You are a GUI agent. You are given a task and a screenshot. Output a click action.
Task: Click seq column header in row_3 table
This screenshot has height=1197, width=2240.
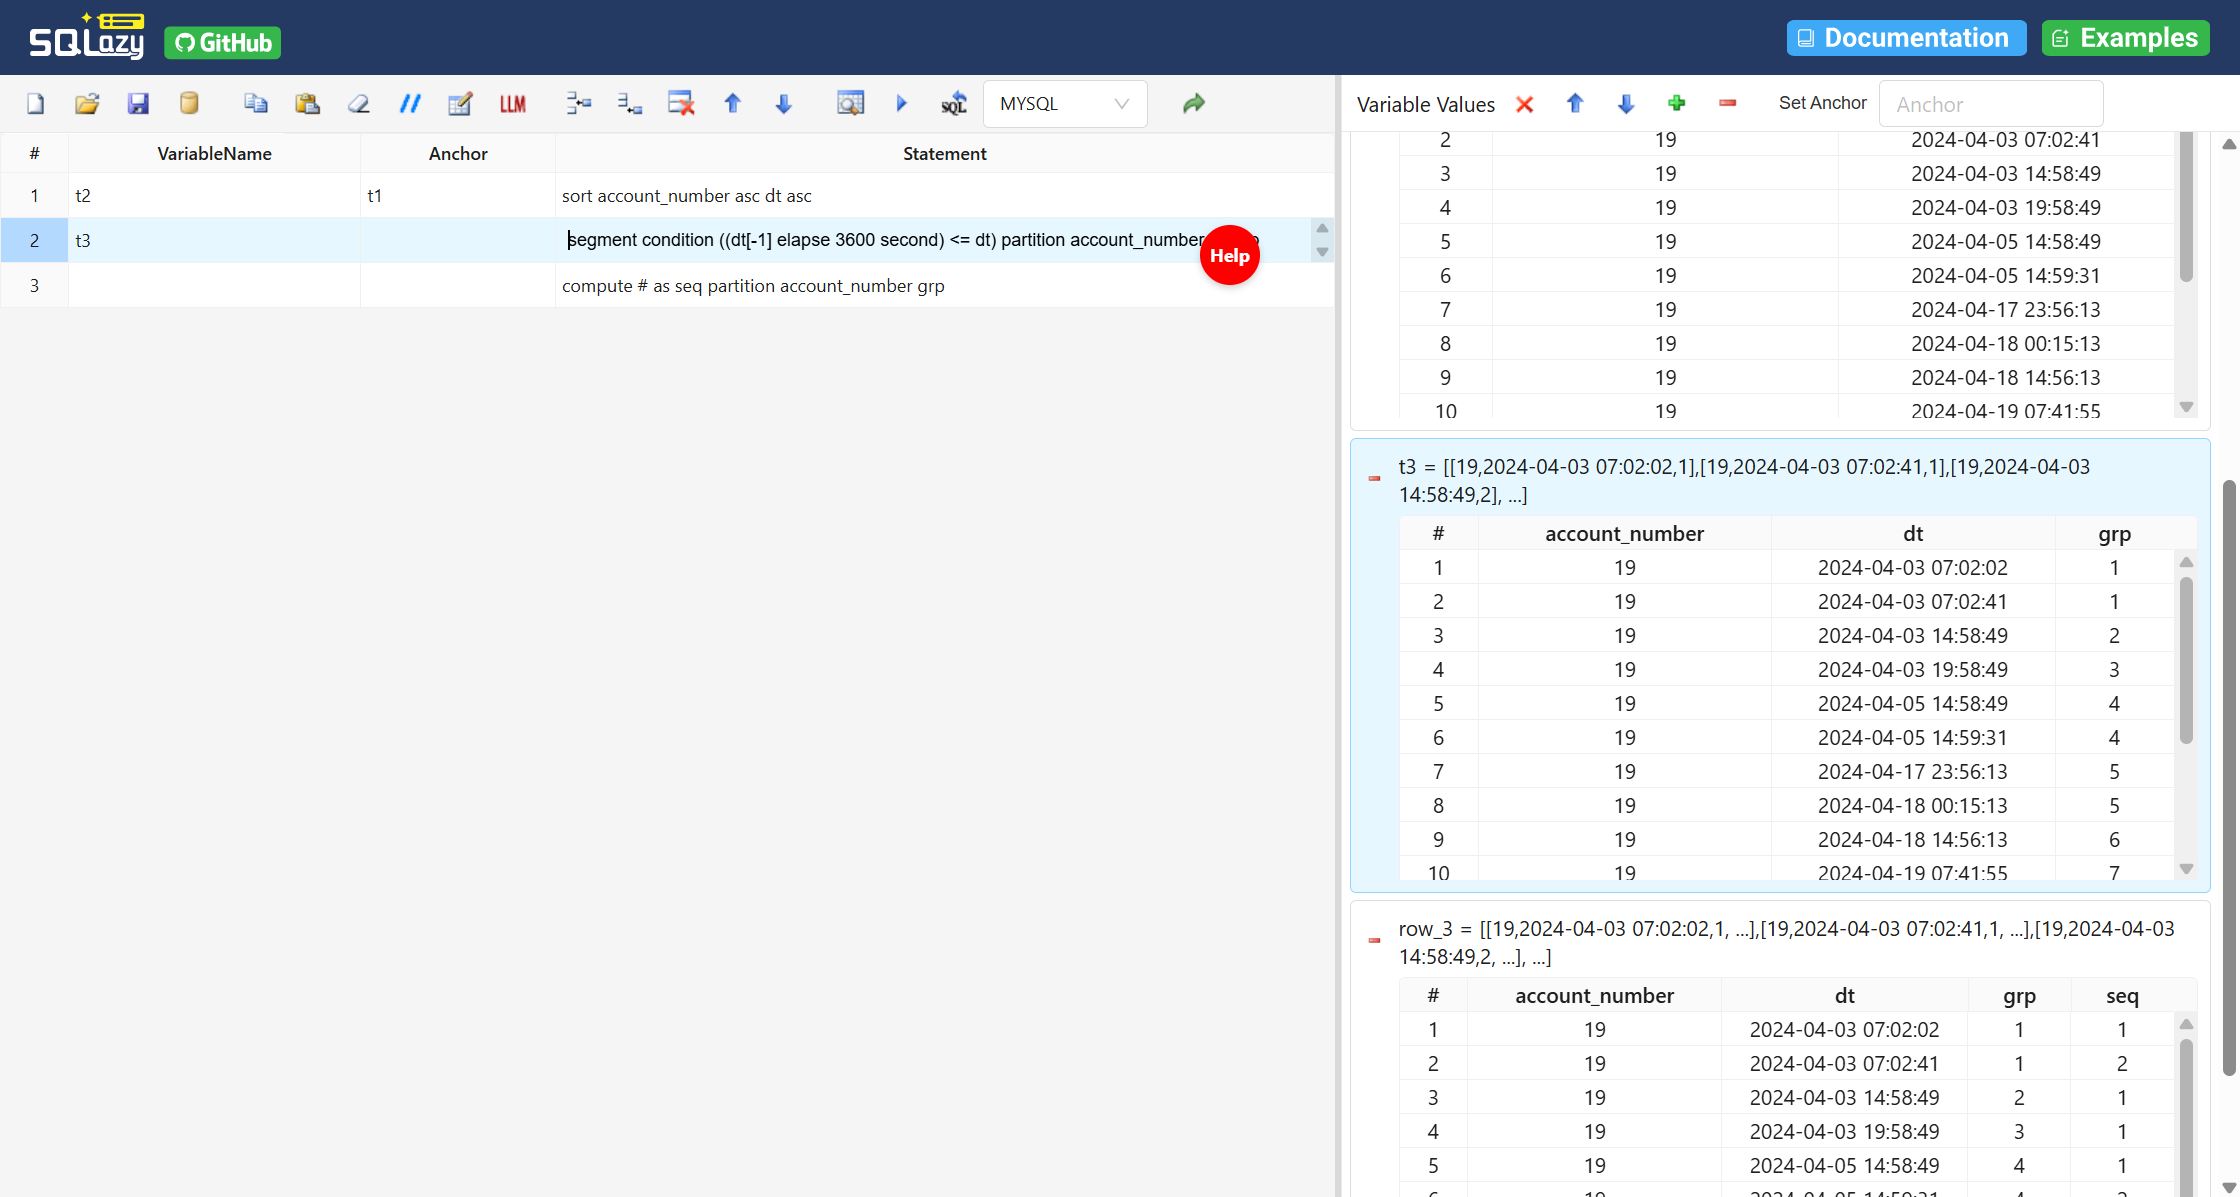tap(2122, 996)
